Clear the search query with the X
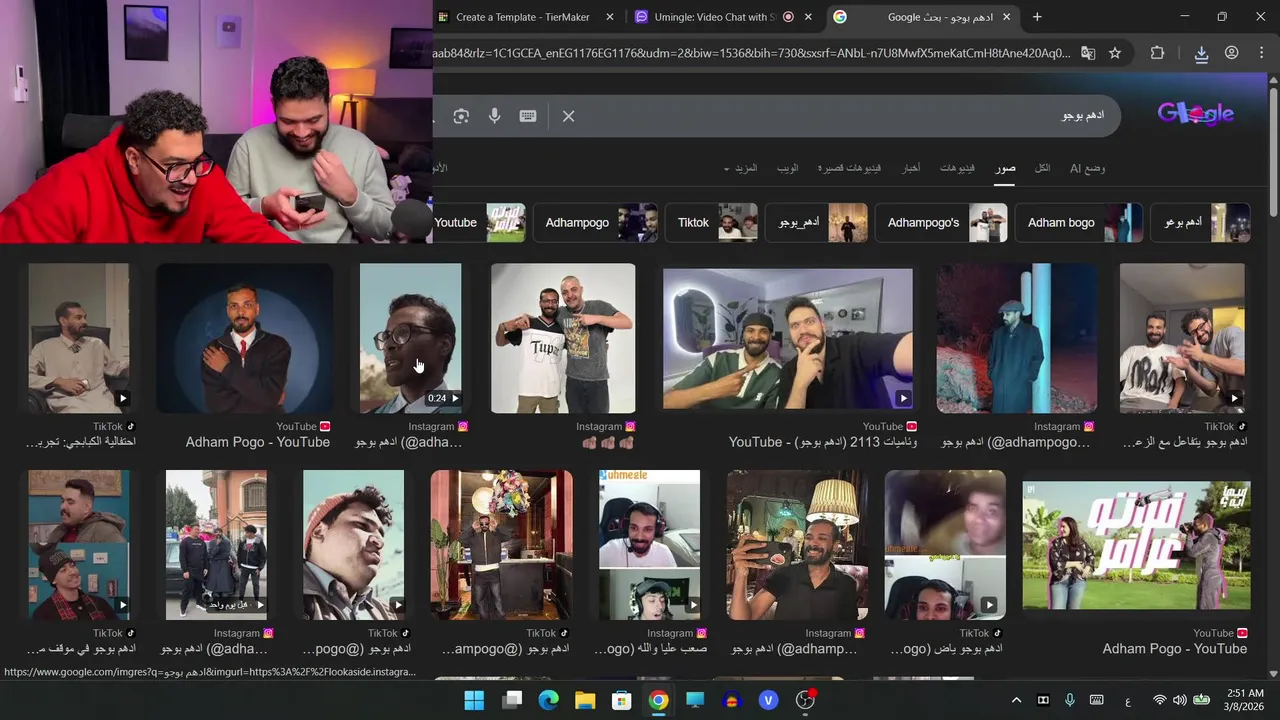This screenshot has height=720, width=1280. (568, 116)
